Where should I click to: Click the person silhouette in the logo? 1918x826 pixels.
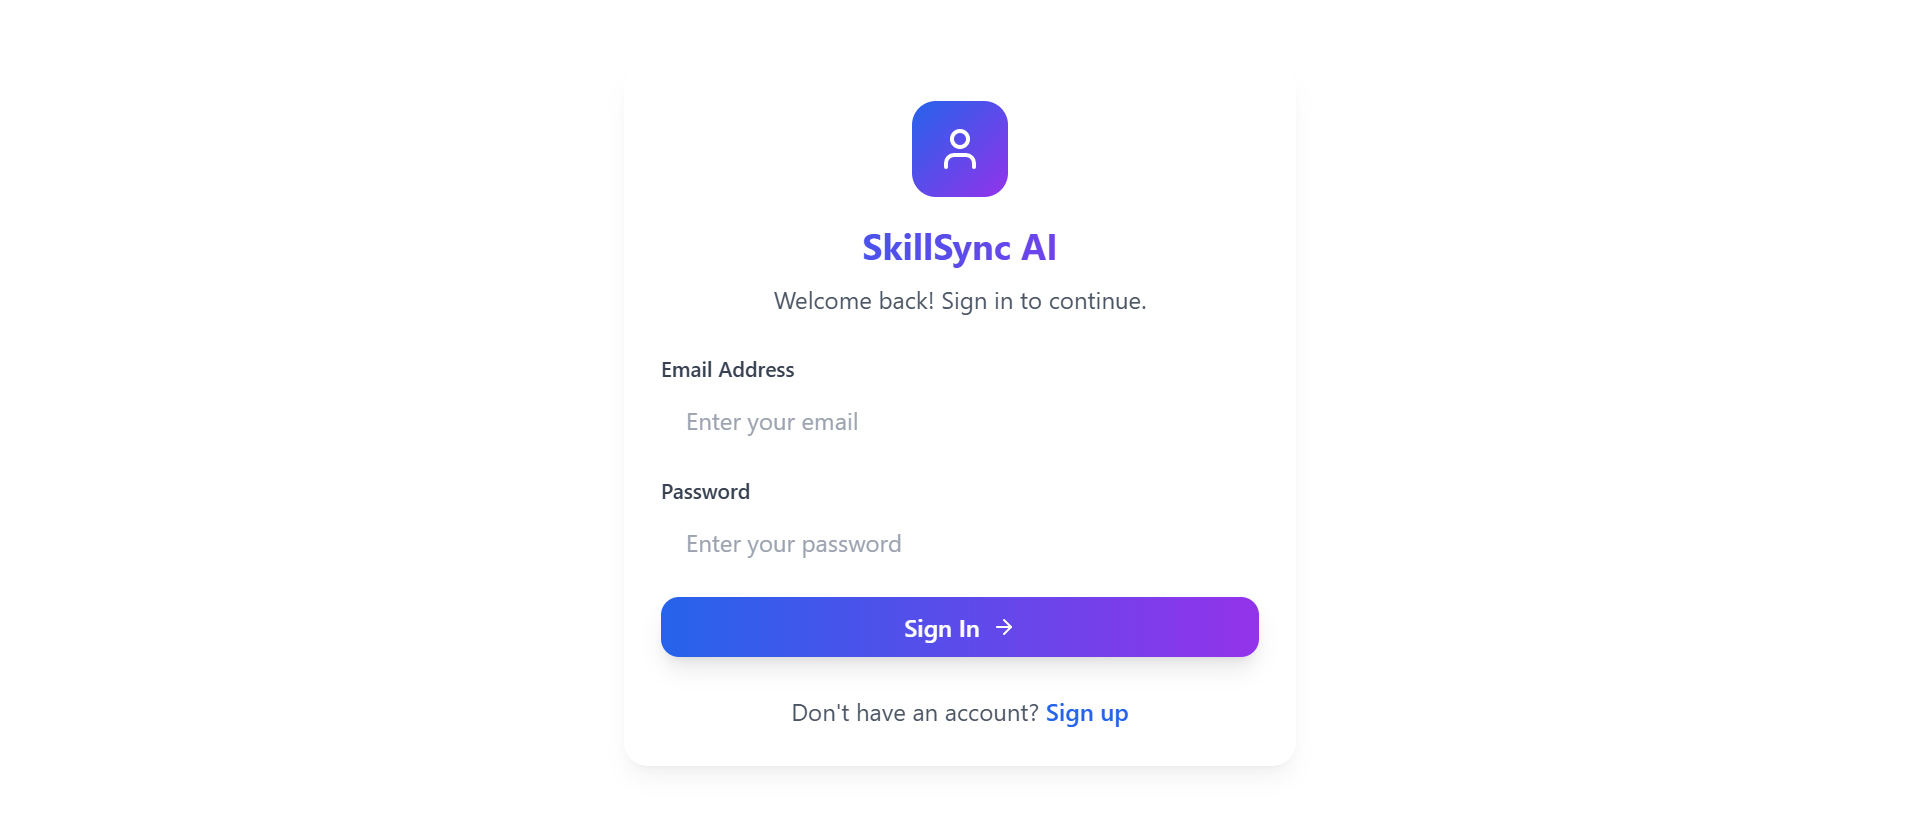click(959, 149)
